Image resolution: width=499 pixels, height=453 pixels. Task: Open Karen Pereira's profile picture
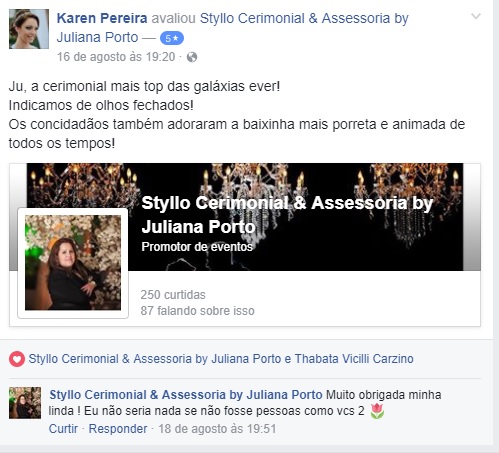[29, 29]
